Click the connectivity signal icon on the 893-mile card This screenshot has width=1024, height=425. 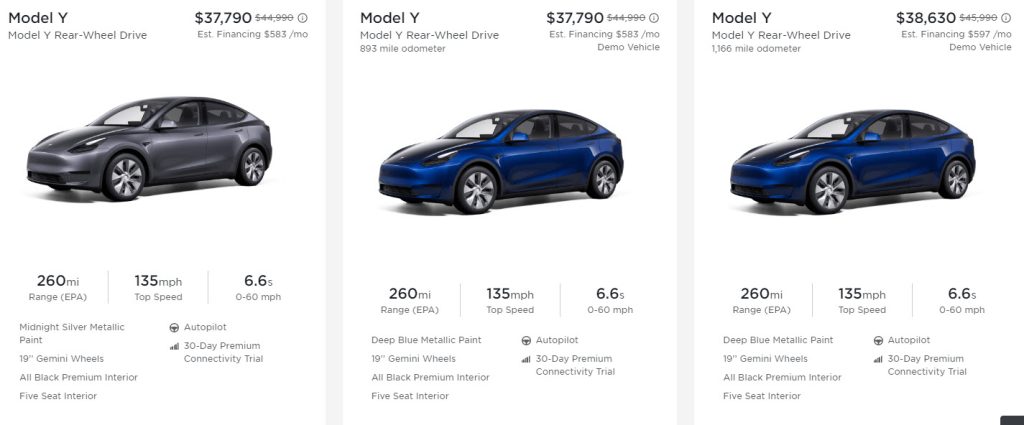pos(526,359)
